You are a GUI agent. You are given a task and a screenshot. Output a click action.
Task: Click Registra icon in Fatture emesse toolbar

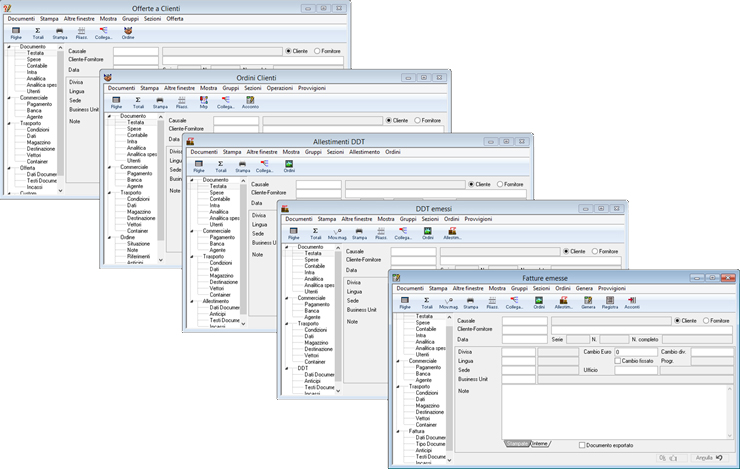609,302
